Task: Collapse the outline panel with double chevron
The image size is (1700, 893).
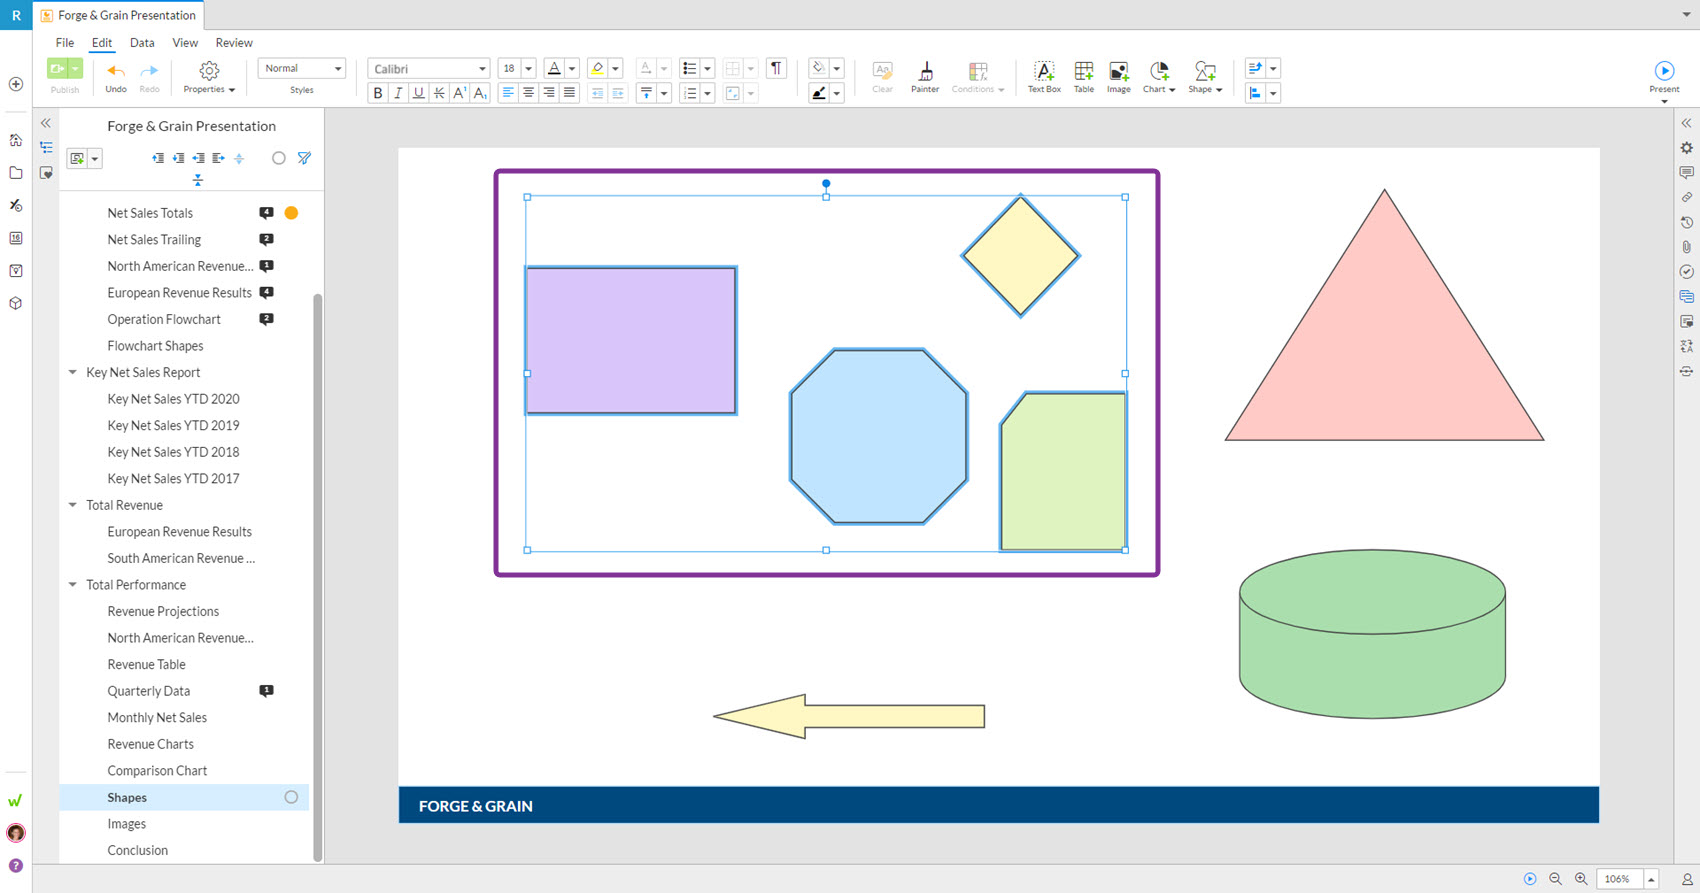Action: tap(46, 123)
